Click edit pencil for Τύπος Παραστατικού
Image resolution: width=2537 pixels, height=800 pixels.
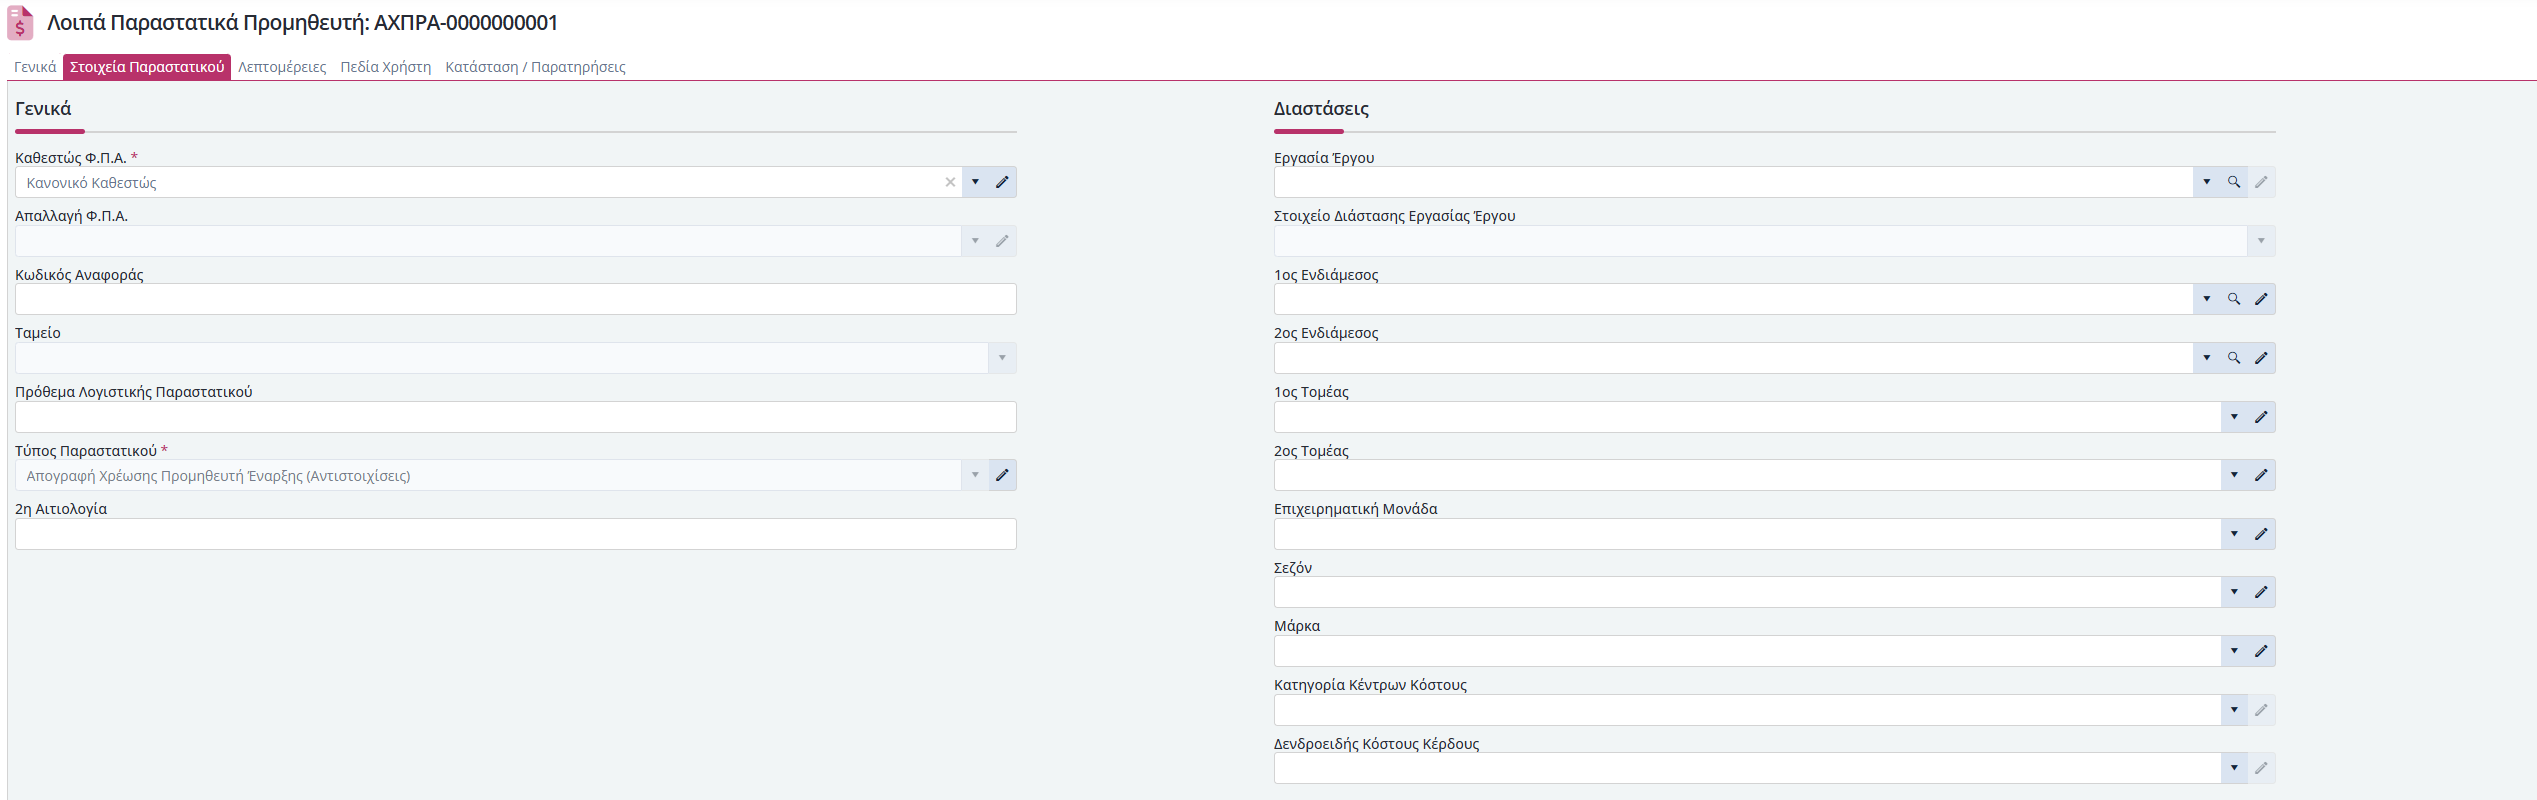point(1002,475)
